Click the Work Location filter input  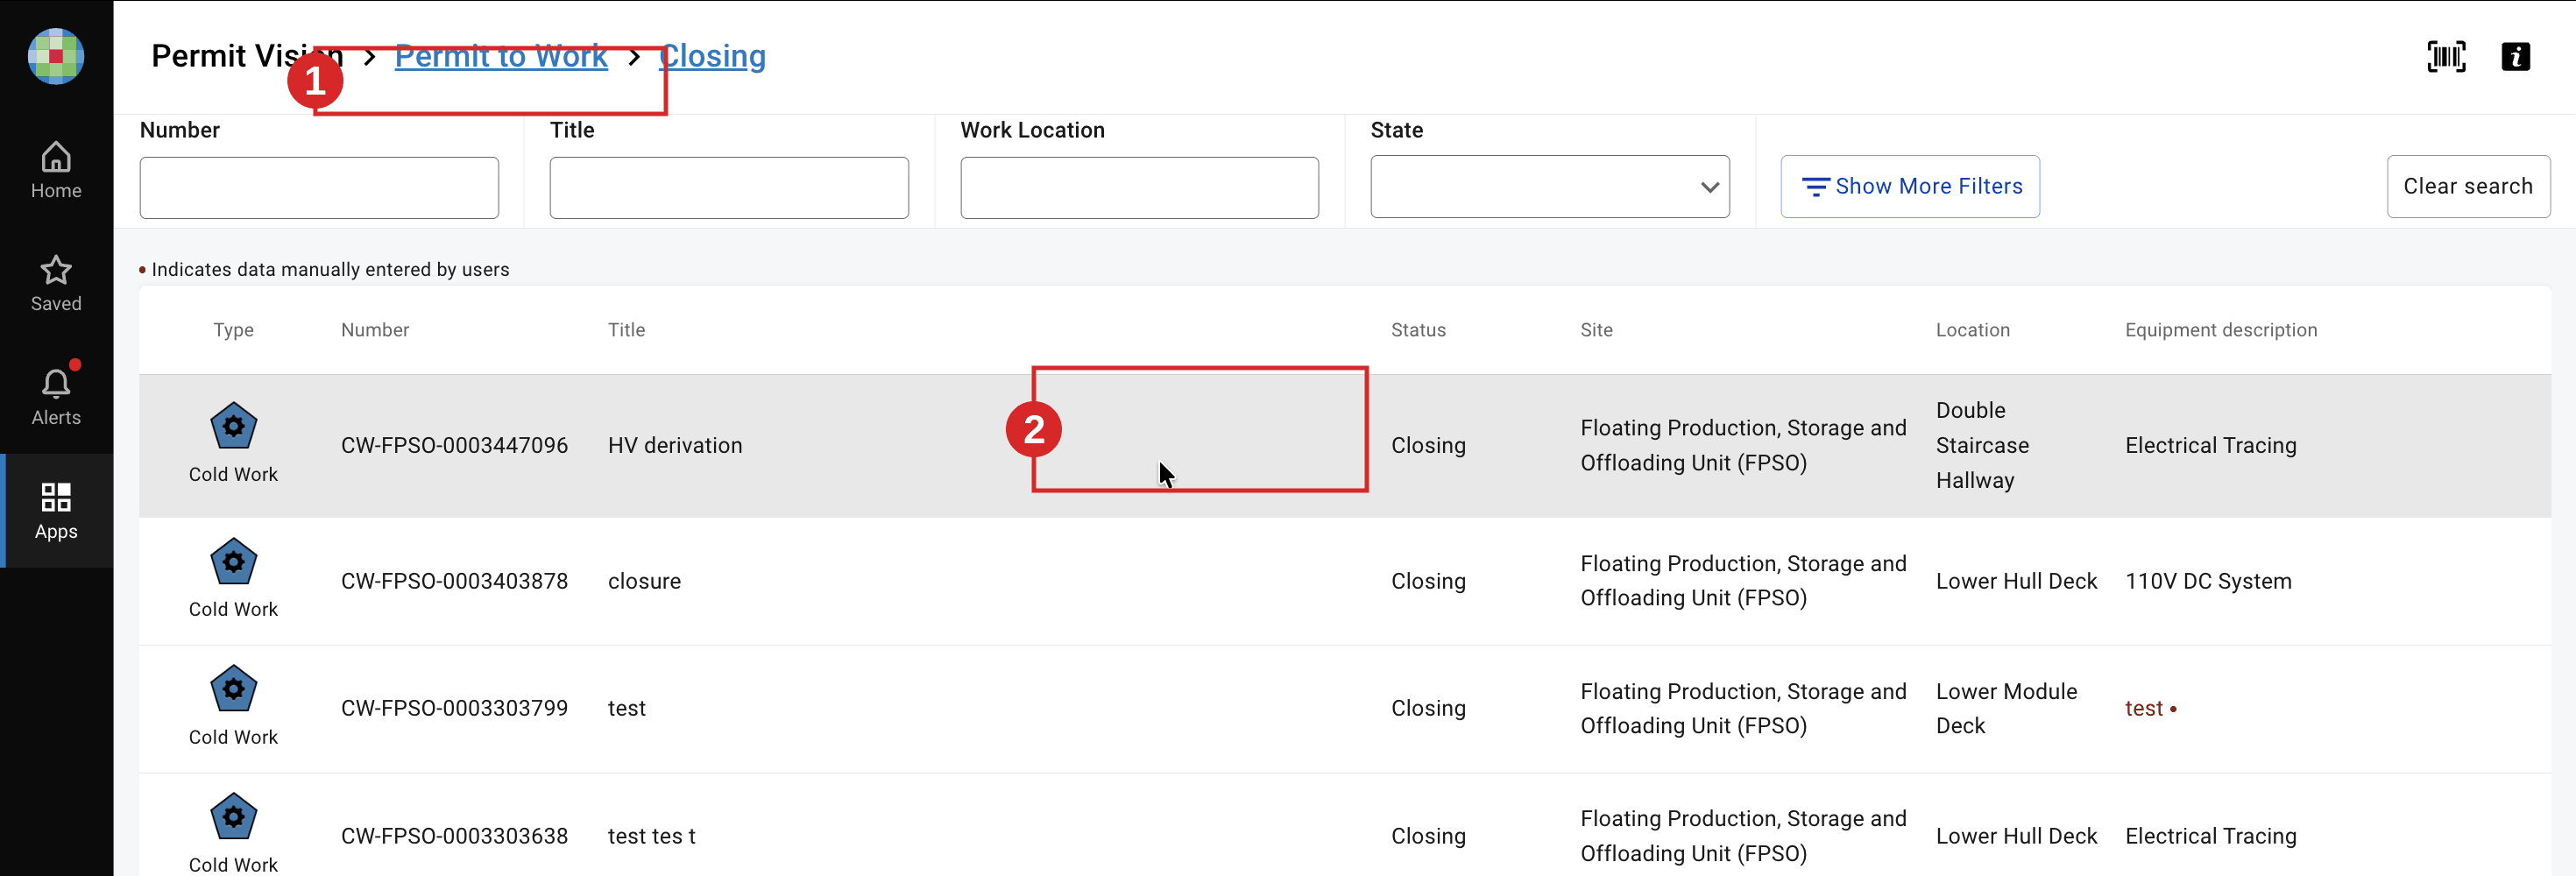coord(1139,187)
